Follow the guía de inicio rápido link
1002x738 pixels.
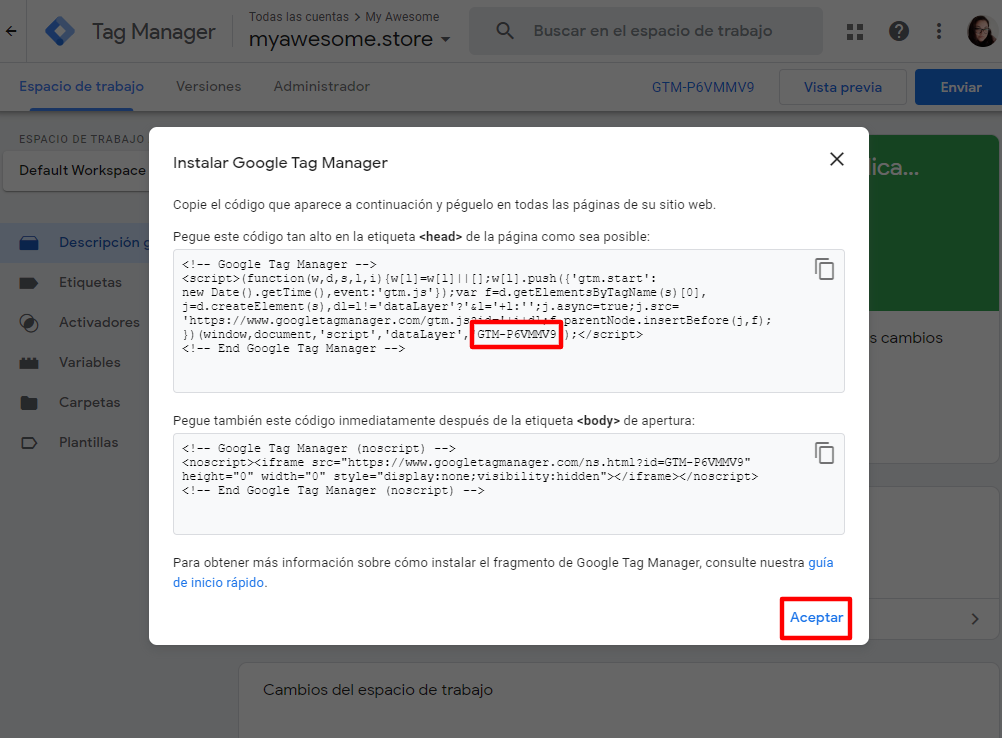[x=219, y=583]
